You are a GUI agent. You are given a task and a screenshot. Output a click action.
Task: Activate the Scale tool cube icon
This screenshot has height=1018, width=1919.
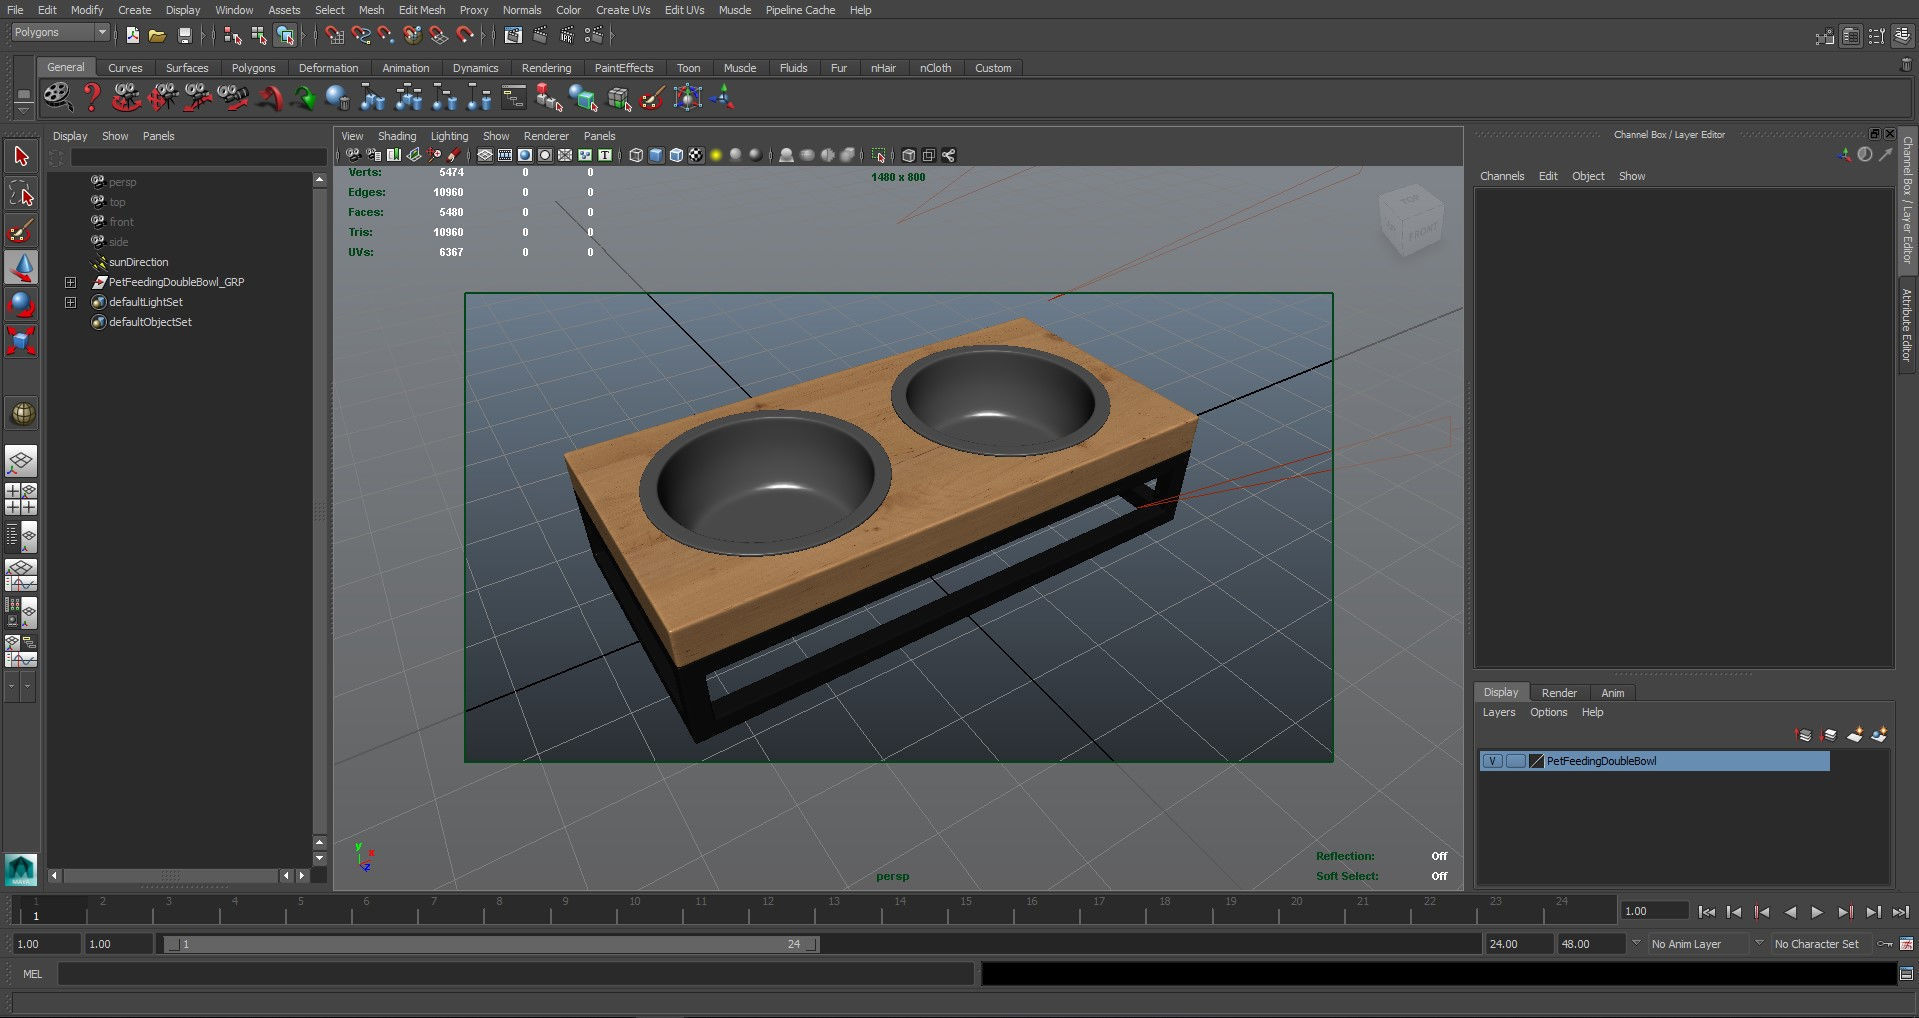tap(21, 341)
